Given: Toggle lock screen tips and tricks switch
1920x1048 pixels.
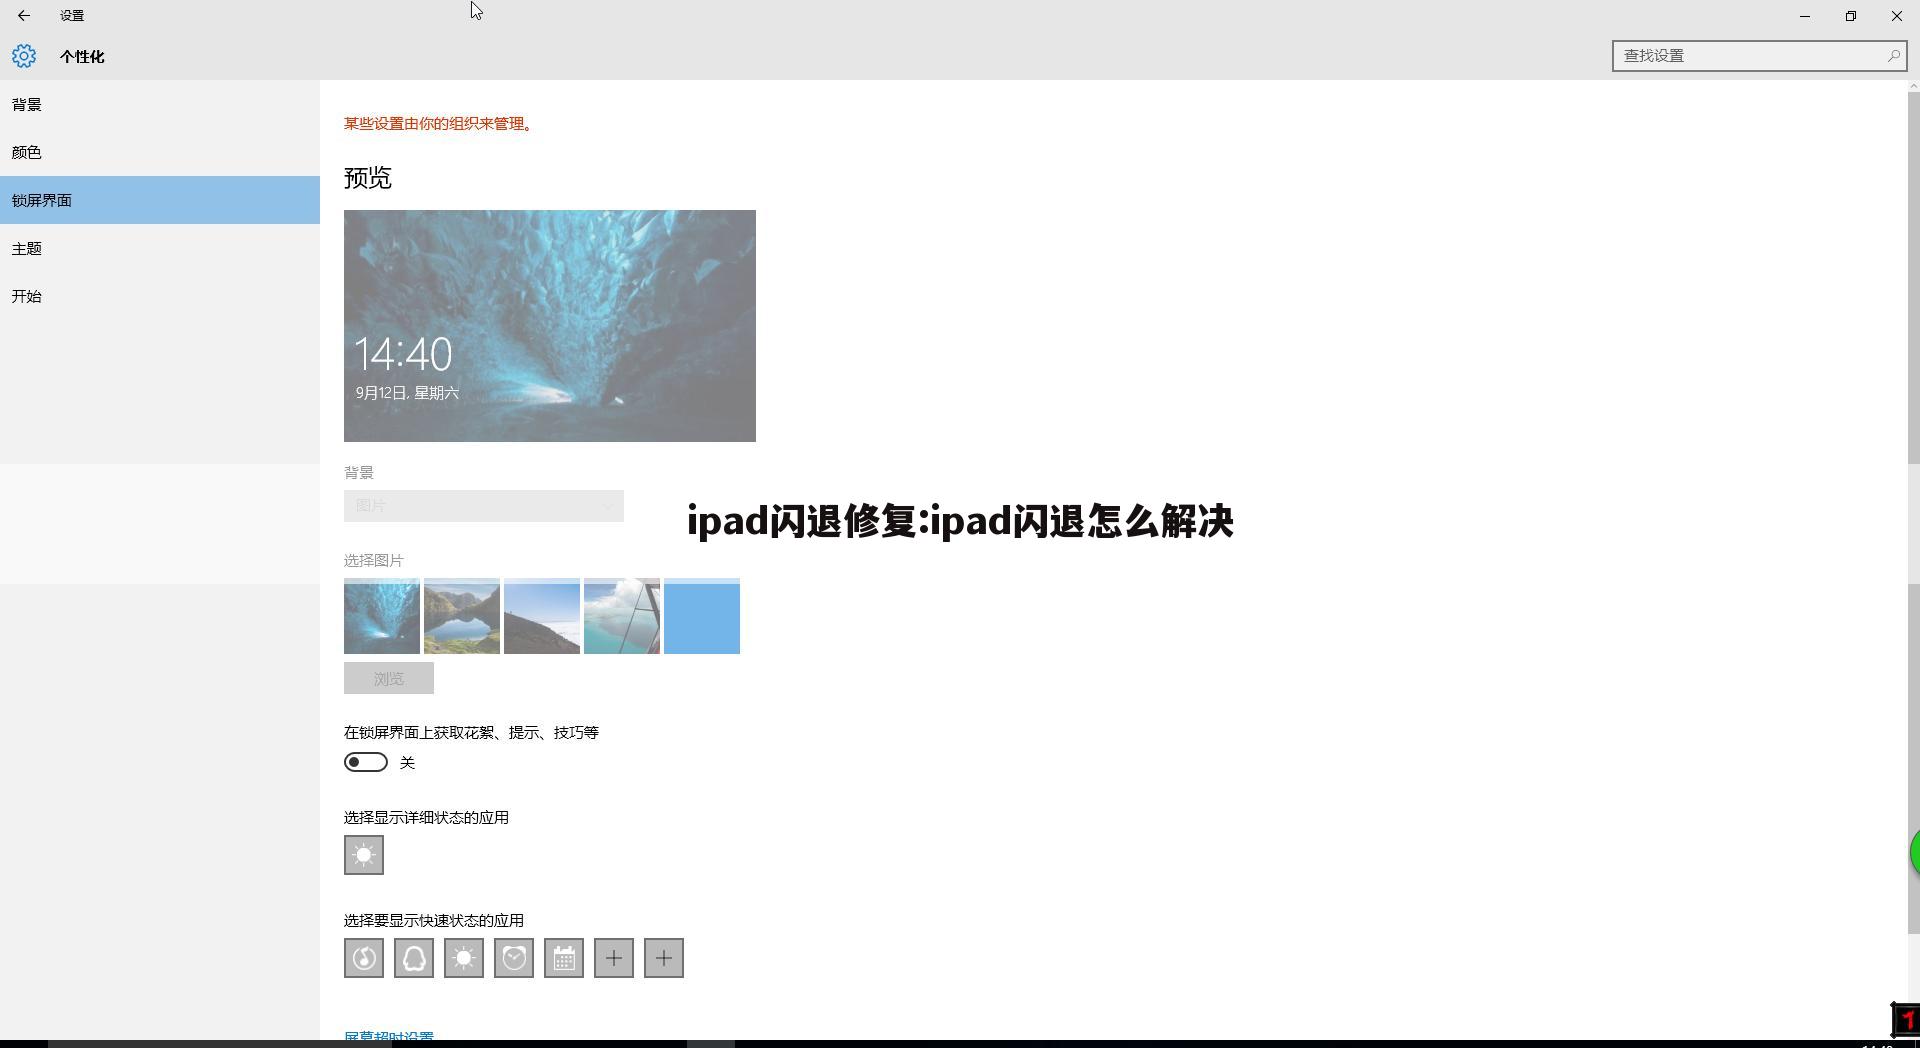Looking at the screenshot, I should [x=366, y=762].
